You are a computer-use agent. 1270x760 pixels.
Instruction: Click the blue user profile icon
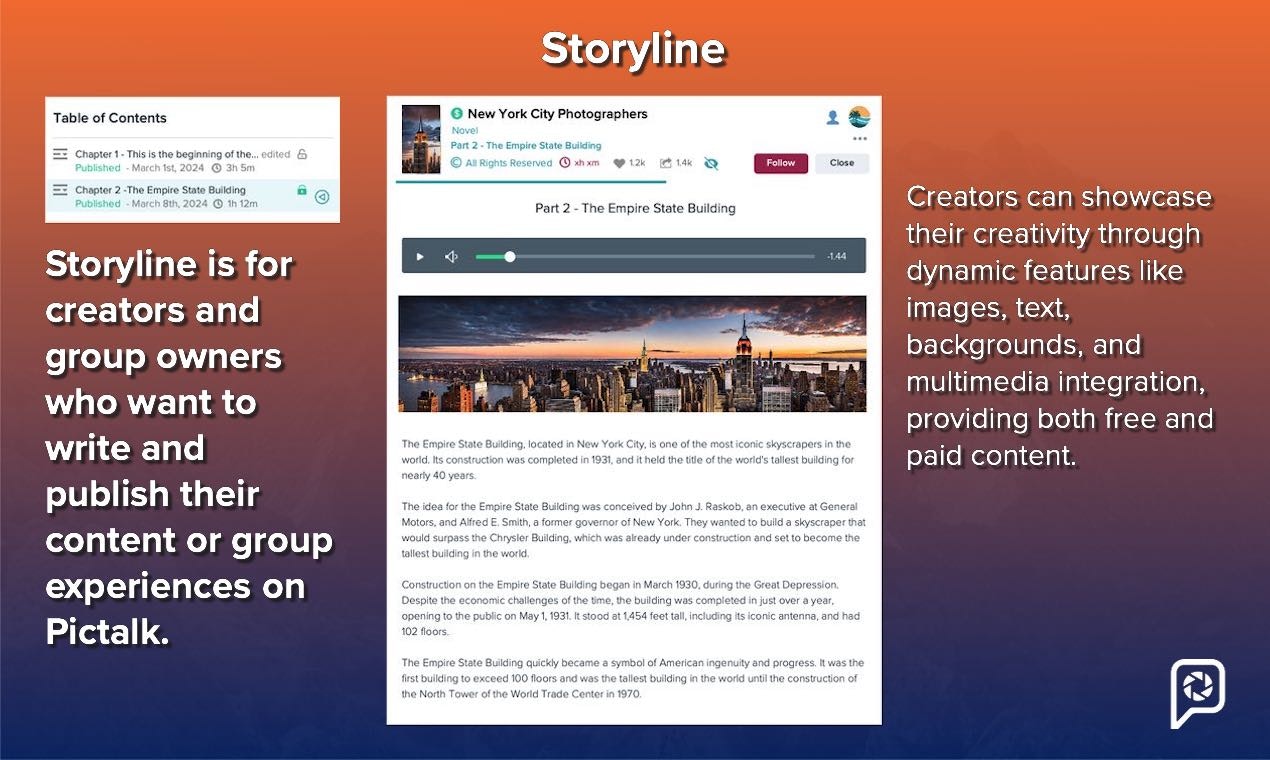(x=832, y=118)
